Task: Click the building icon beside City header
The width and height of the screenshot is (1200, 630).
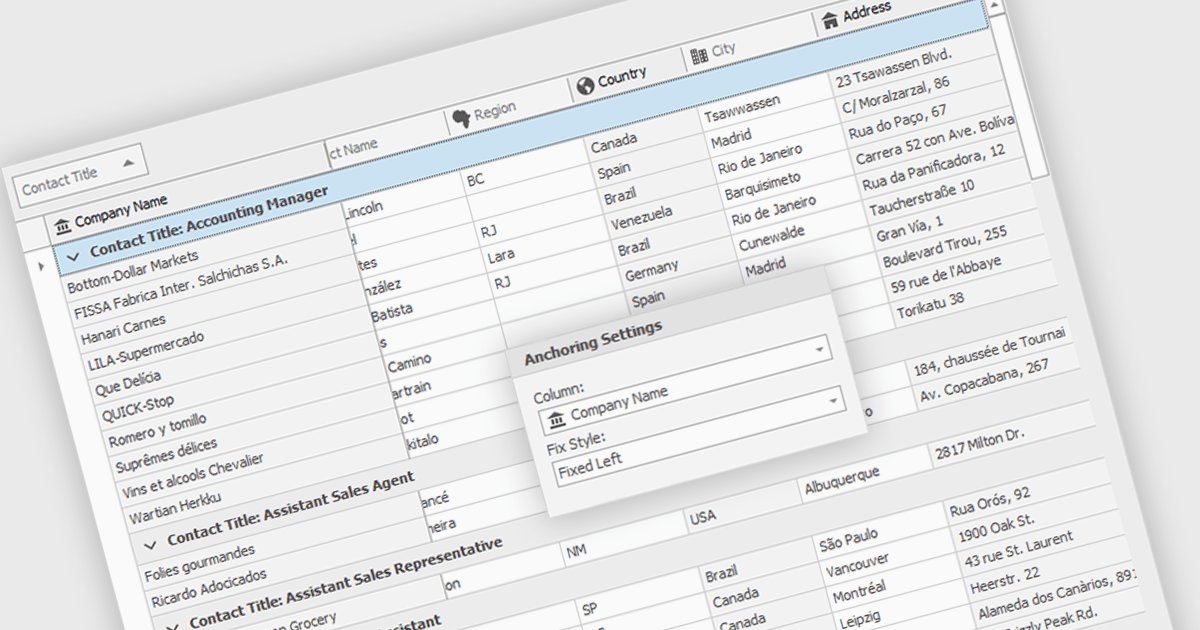Action: click(698, 57)
